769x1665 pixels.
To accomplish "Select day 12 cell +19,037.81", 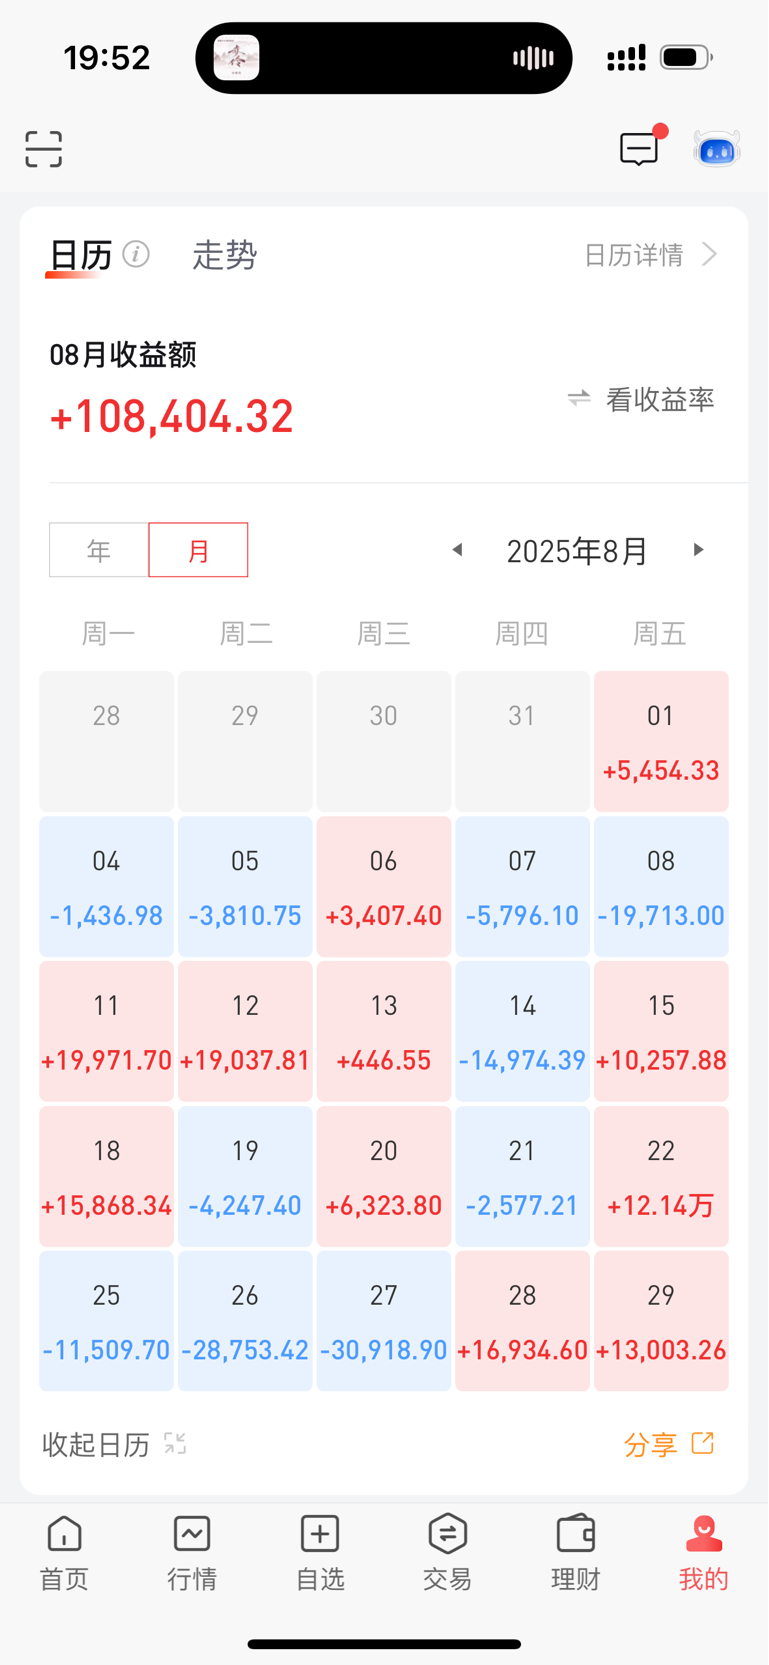I will [x=245, y=1031].
